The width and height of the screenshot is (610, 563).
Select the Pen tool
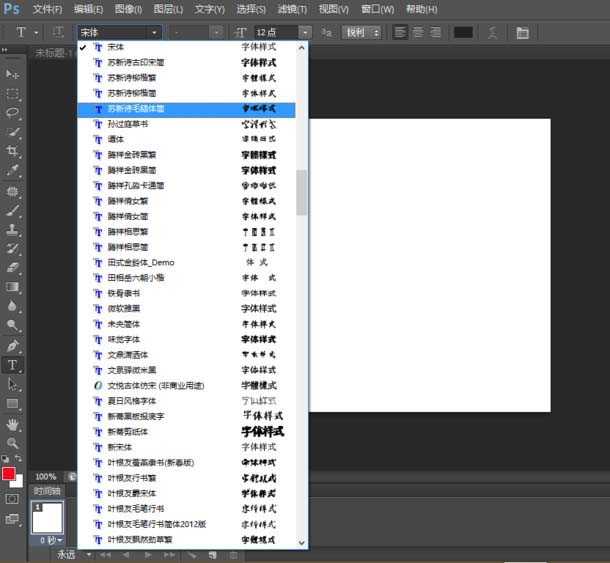[x=12, y=346]
